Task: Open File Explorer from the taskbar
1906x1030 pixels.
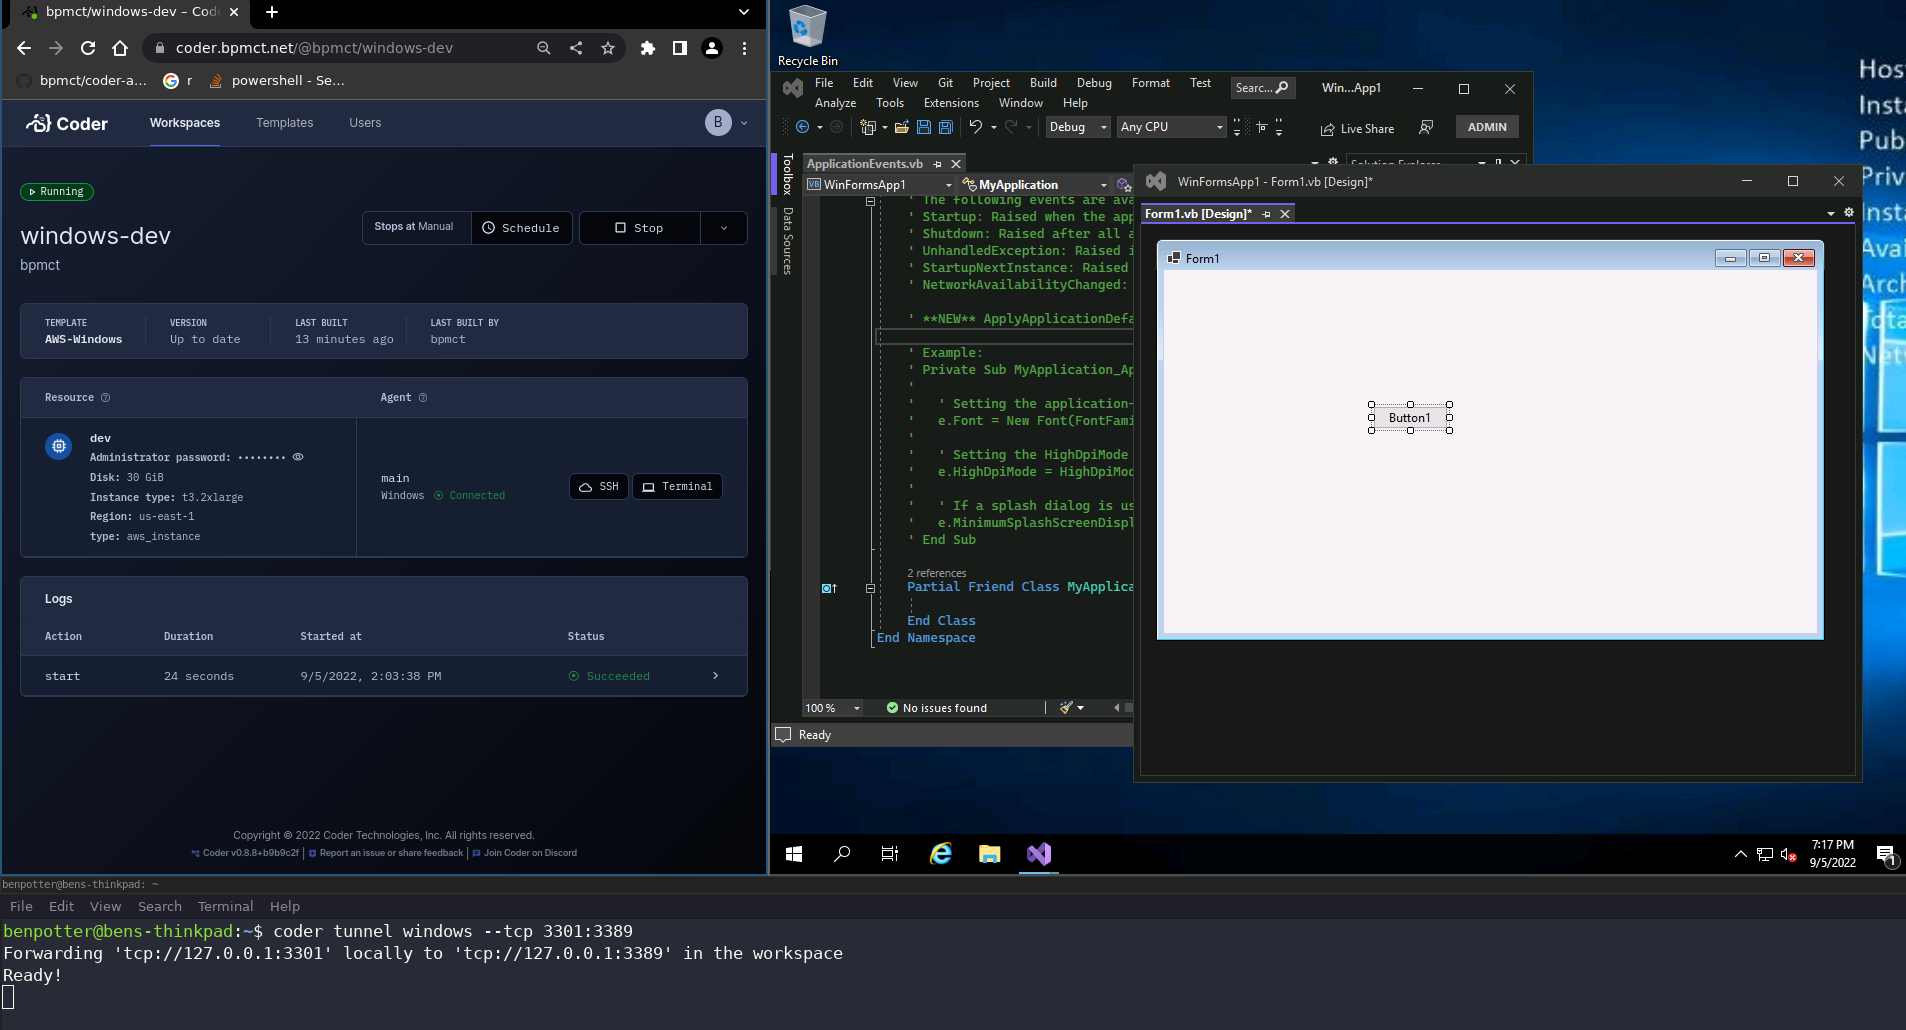Action: coord(990,854)
